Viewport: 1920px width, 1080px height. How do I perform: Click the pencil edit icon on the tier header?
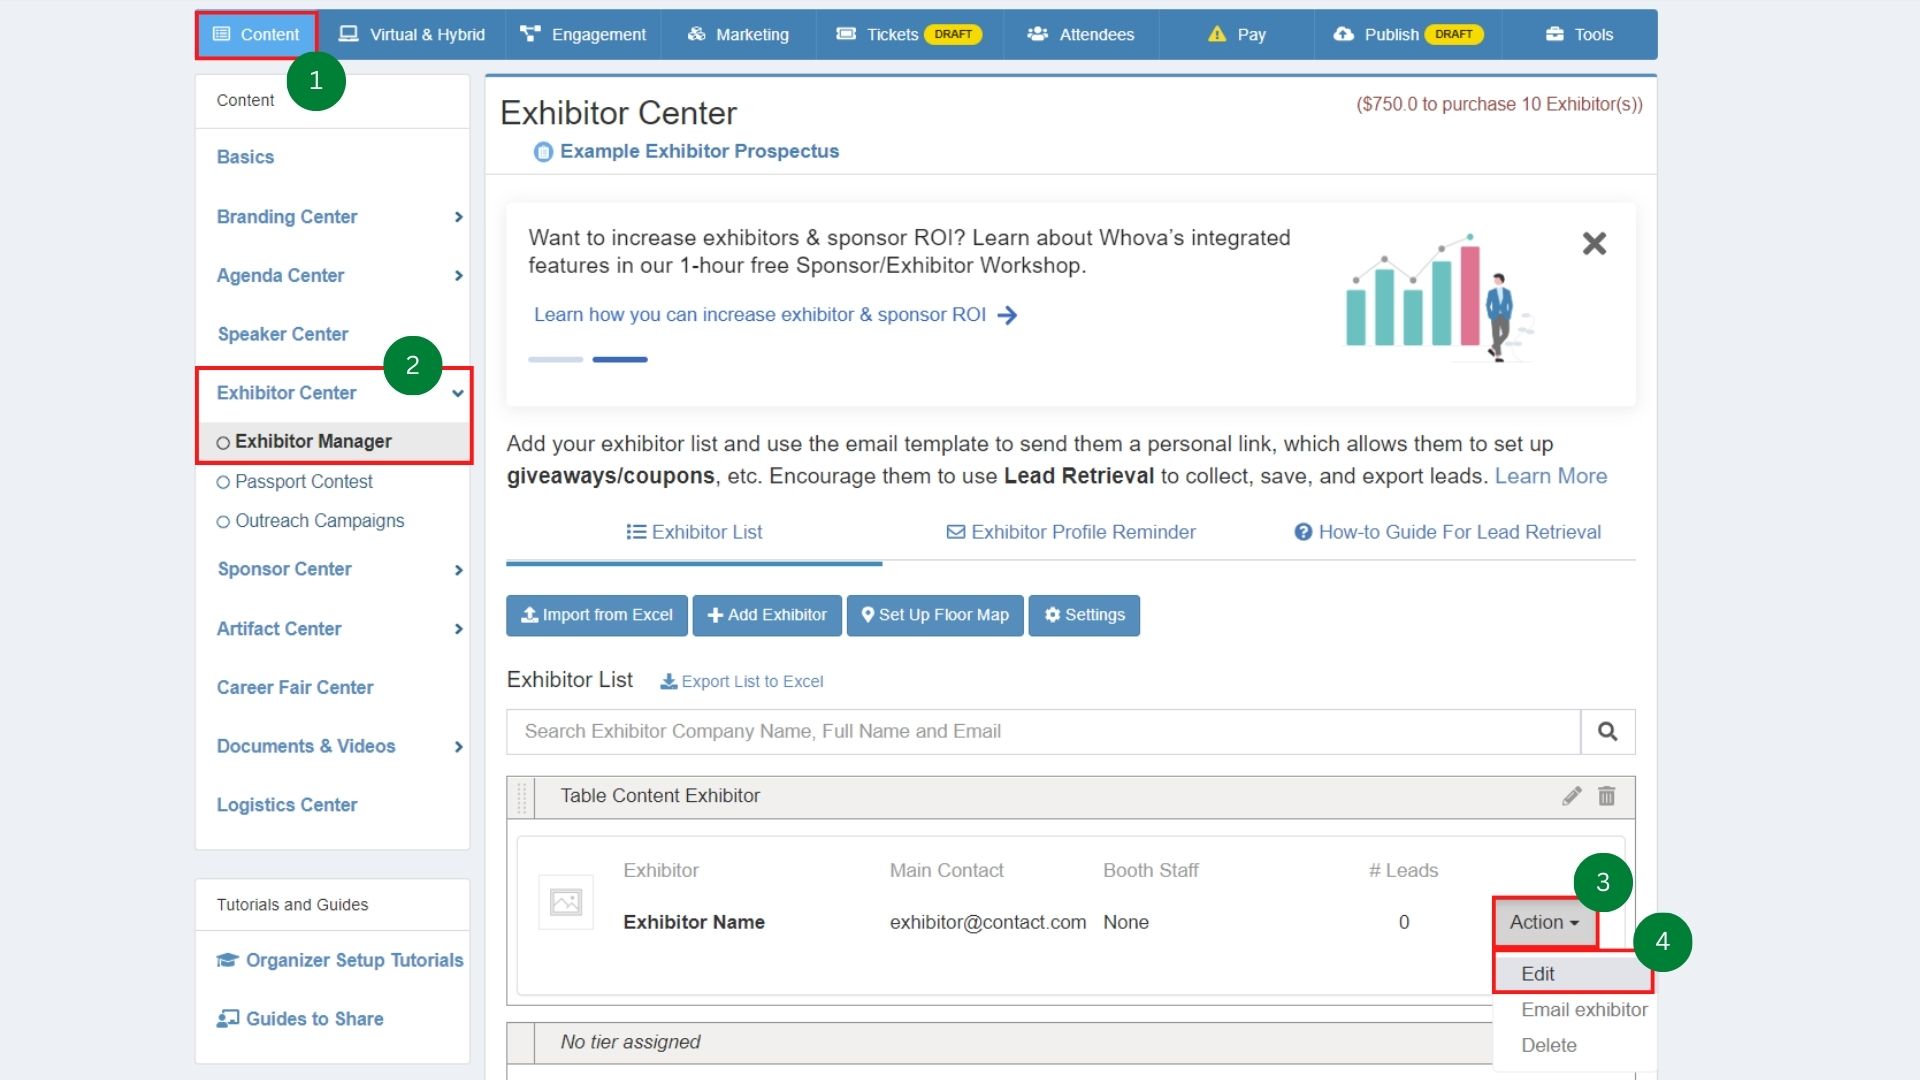point(1572,796)
